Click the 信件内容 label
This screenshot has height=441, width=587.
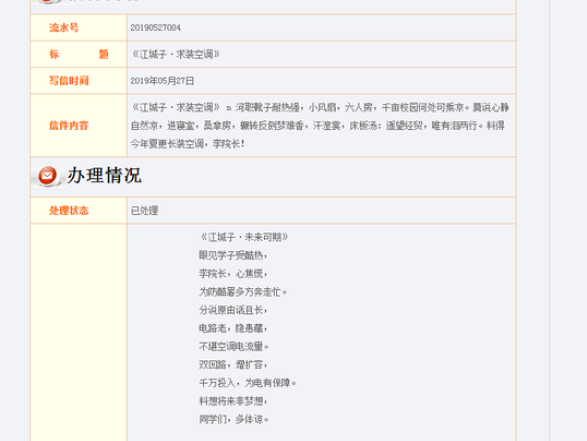(69, 125)
